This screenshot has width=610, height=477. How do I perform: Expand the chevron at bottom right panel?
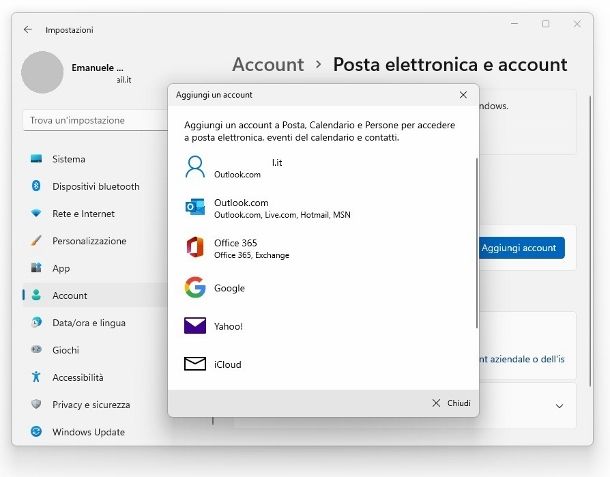559,406
